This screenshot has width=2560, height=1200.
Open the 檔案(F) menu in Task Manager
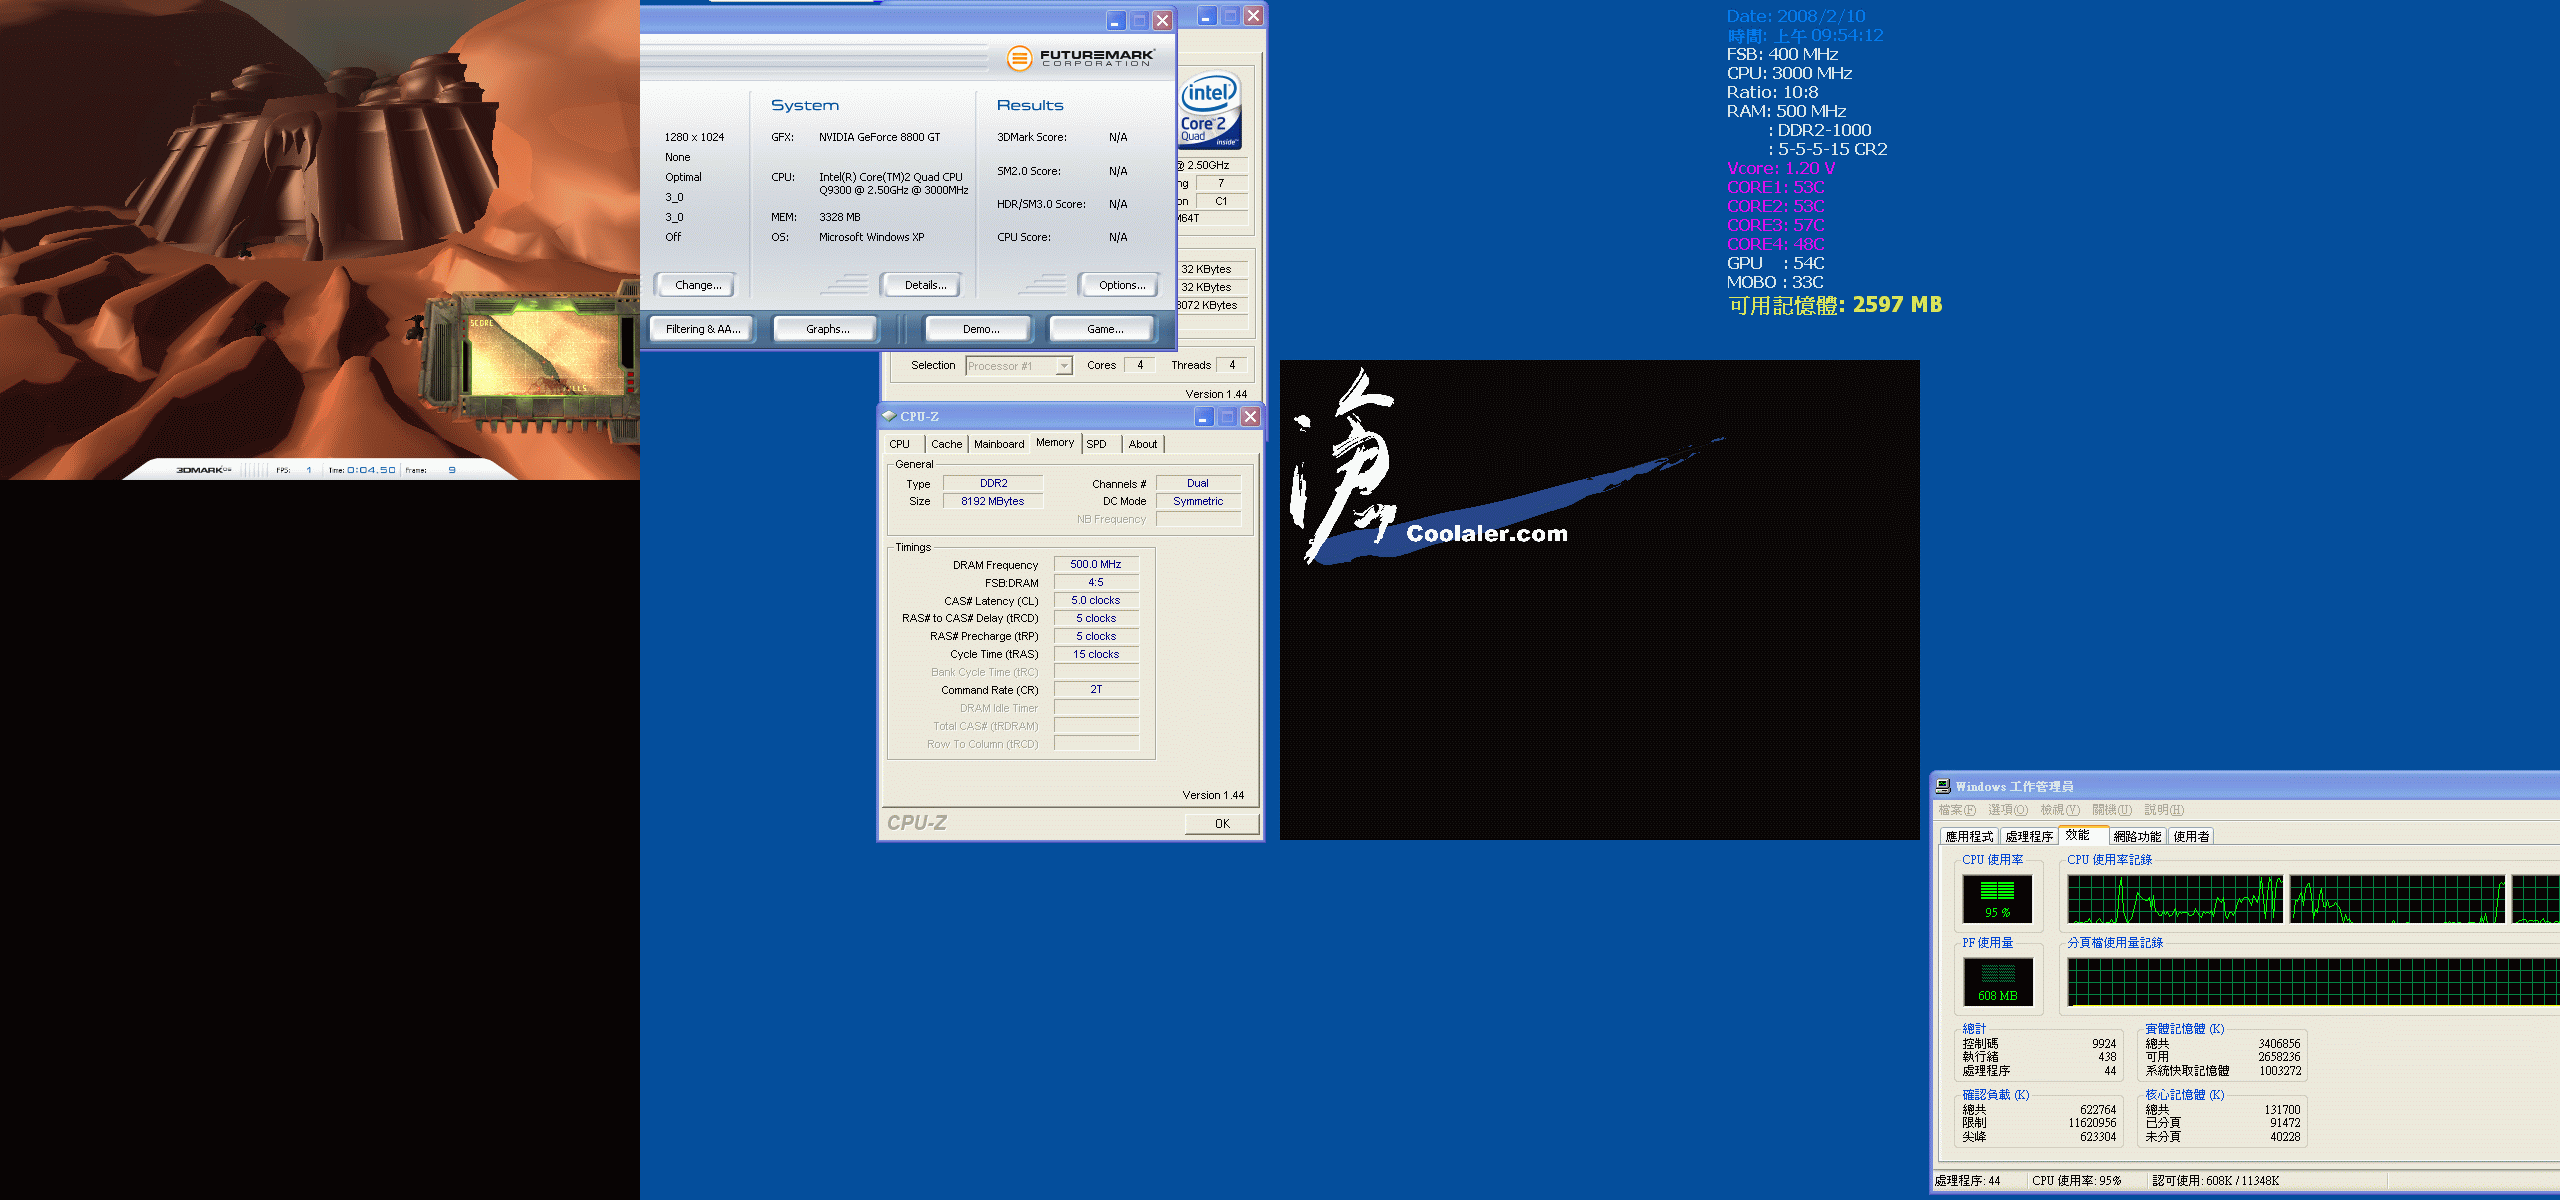tap(1957, 810)
